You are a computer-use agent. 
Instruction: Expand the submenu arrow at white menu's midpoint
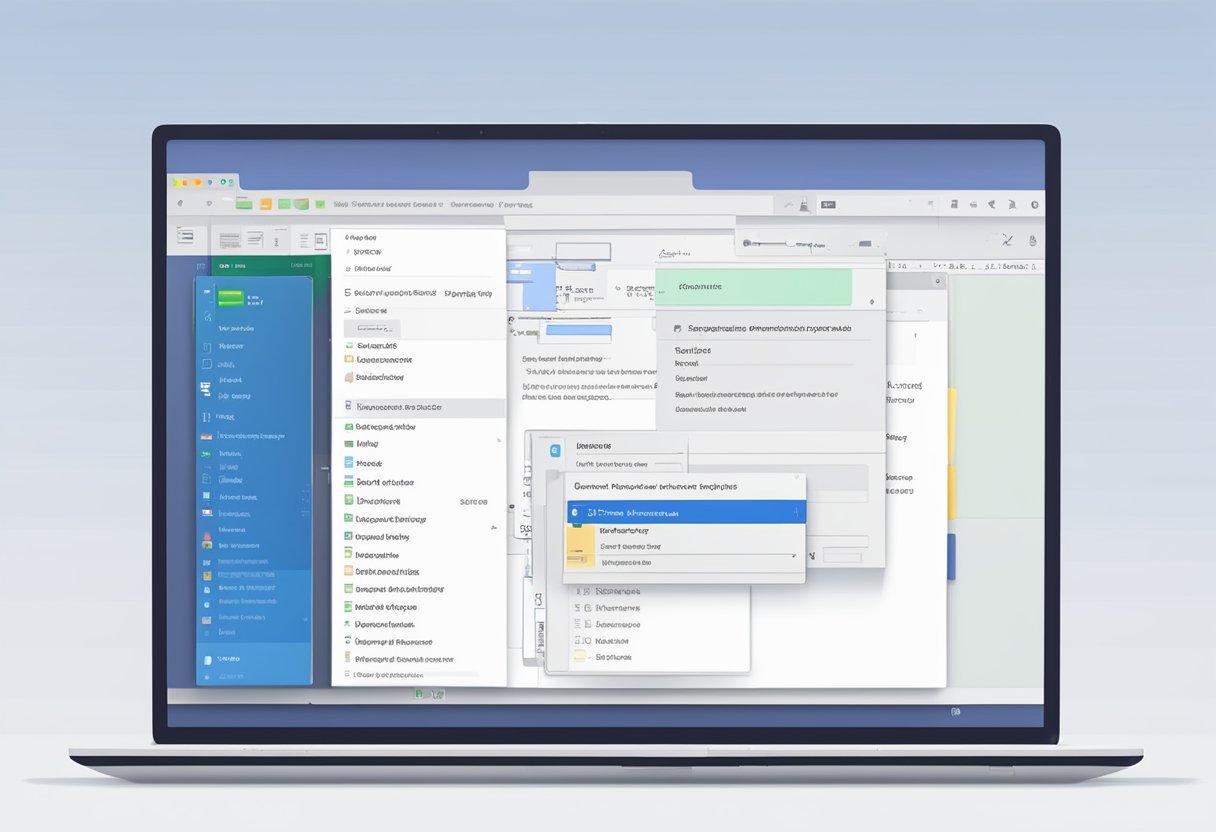[497, 440]
